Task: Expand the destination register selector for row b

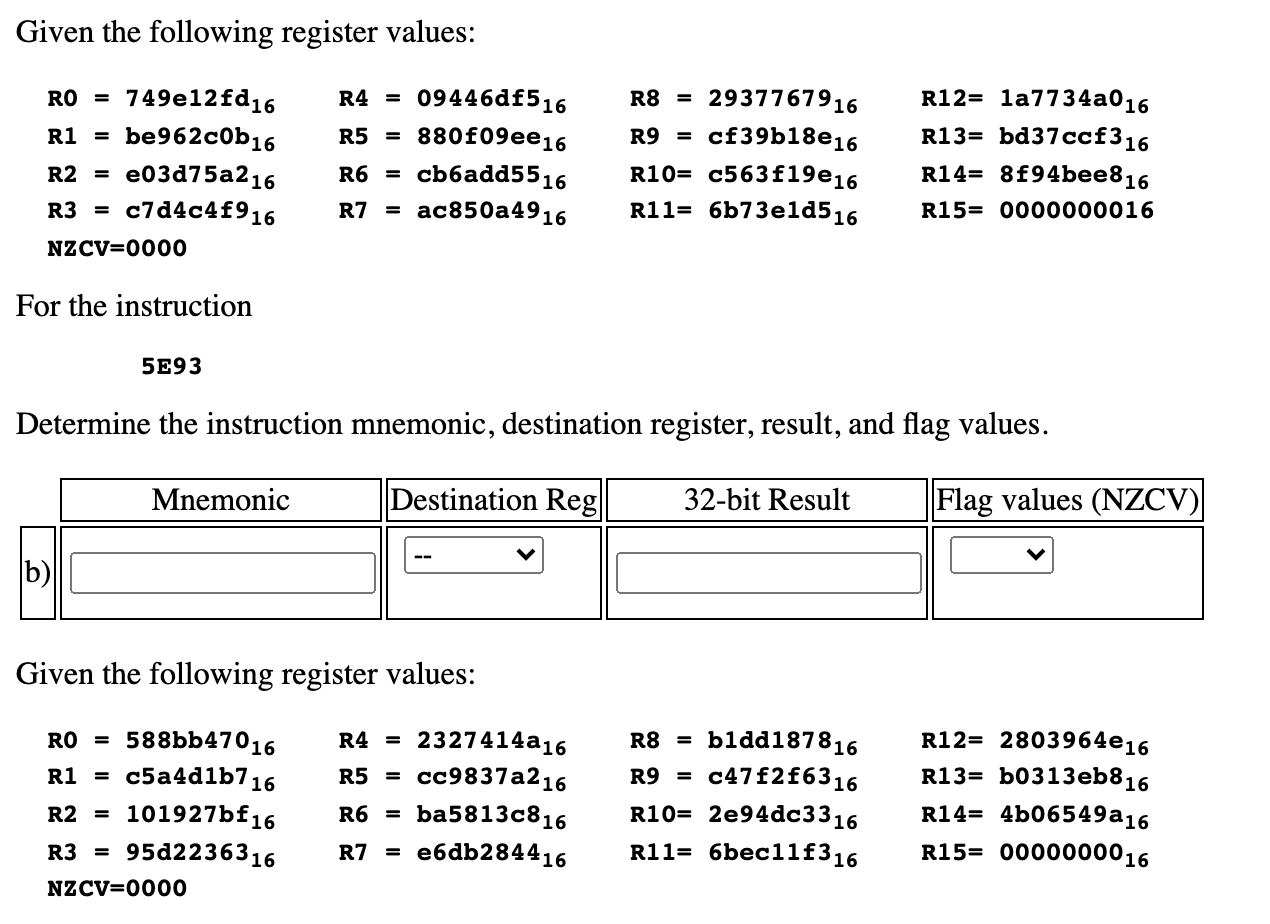Action: pos(473,555)
